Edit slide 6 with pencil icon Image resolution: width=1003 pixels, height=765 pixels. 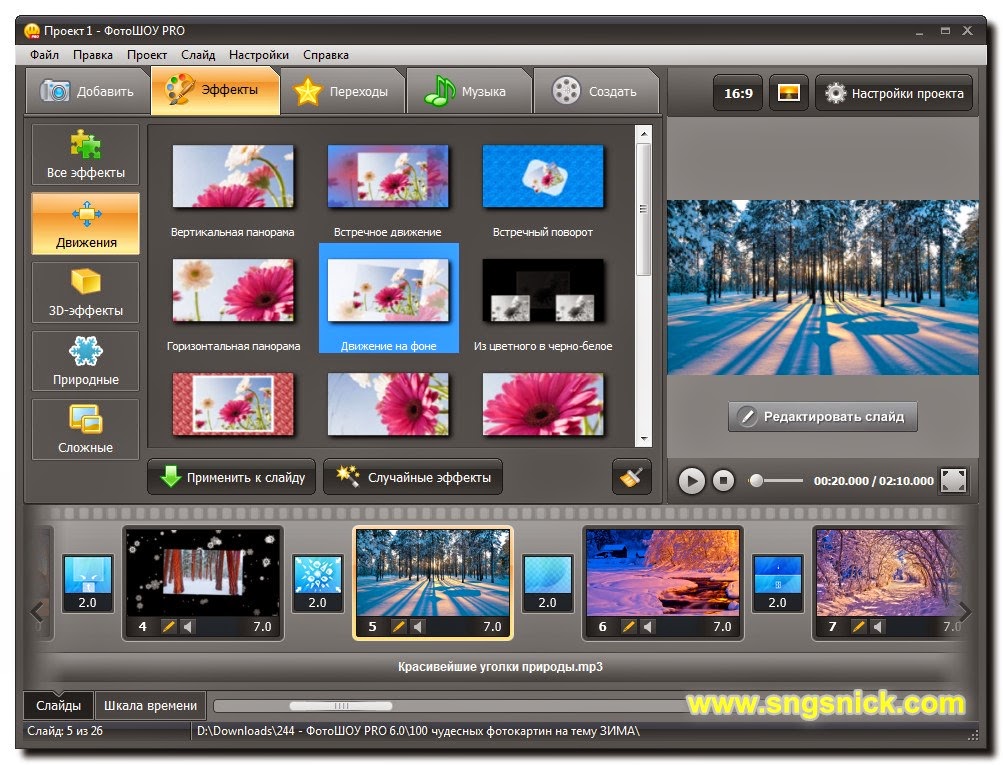tap(629, 627)
